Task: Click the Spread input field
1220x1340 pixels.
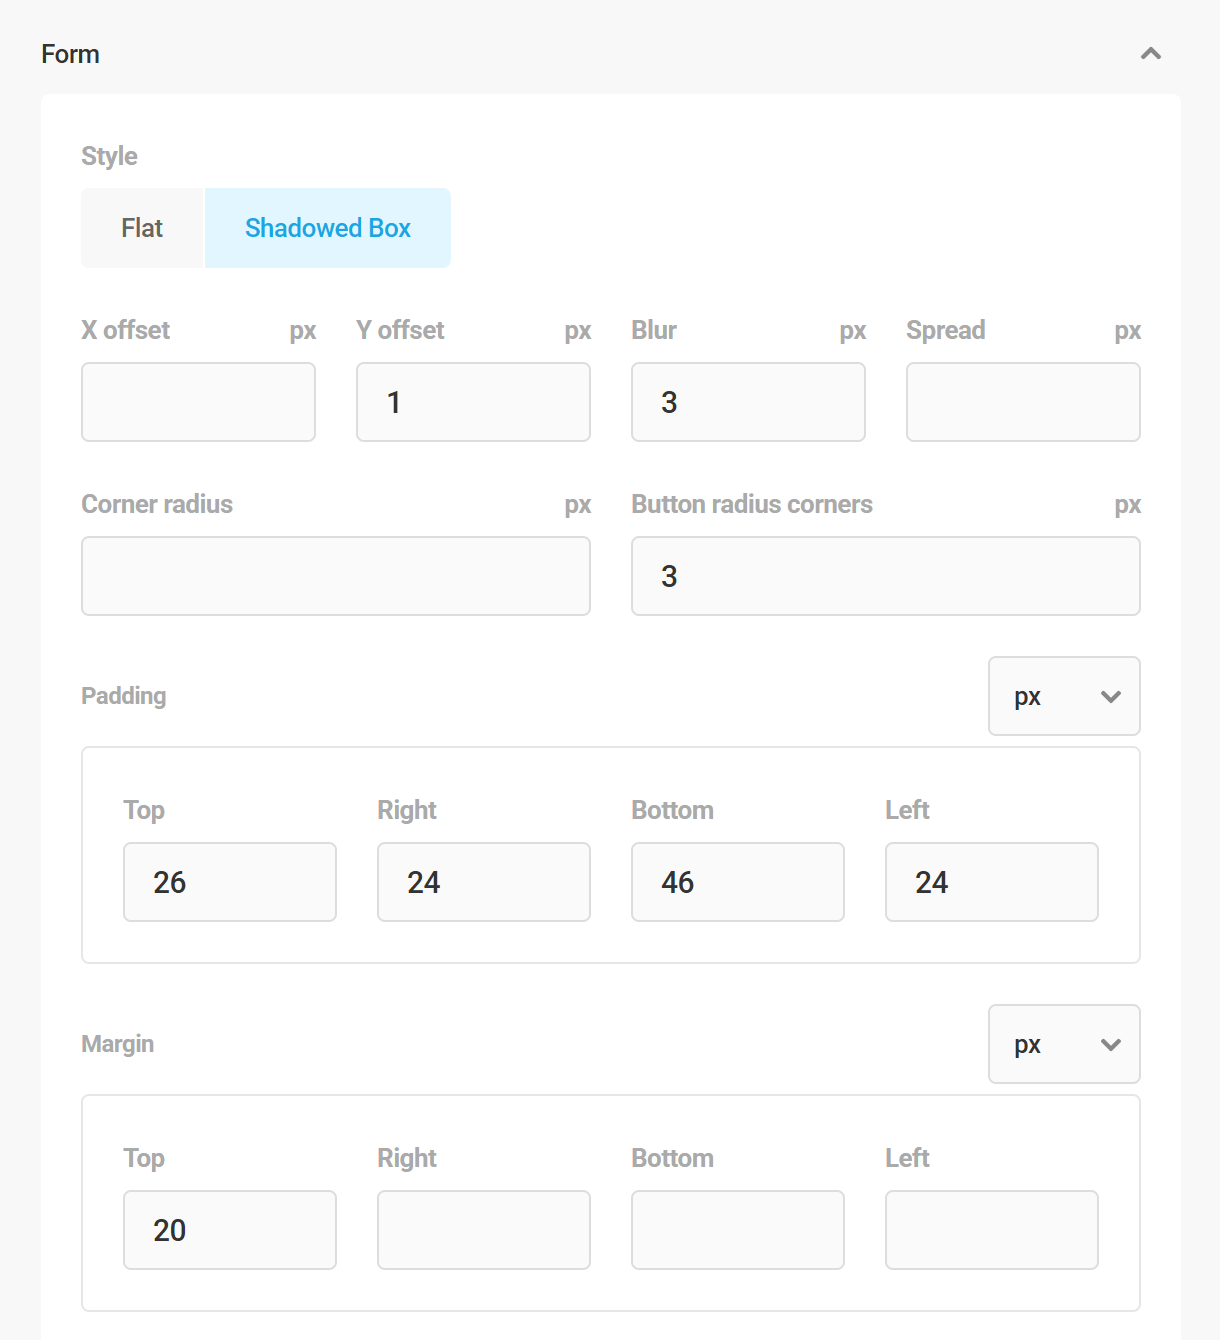Action: pos(1022,402)
